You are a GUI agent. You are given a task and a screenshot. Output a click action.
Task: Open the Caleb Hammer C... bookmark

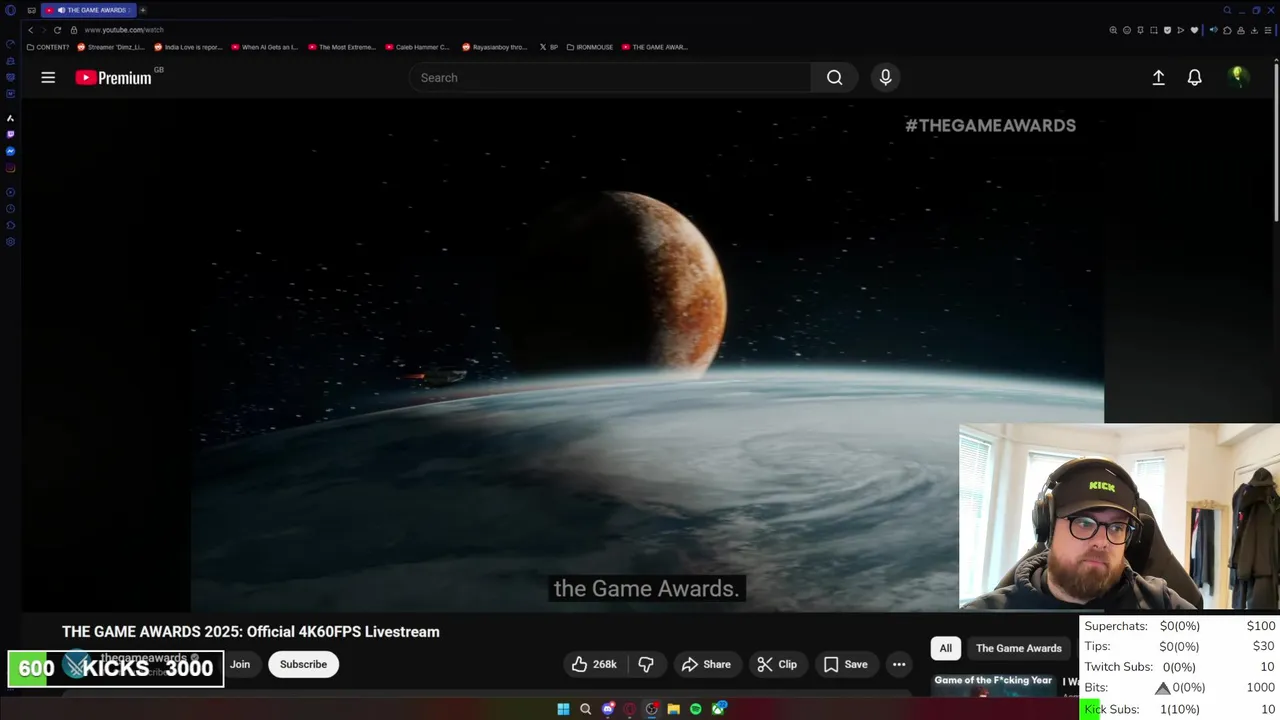tap(419, 47)
